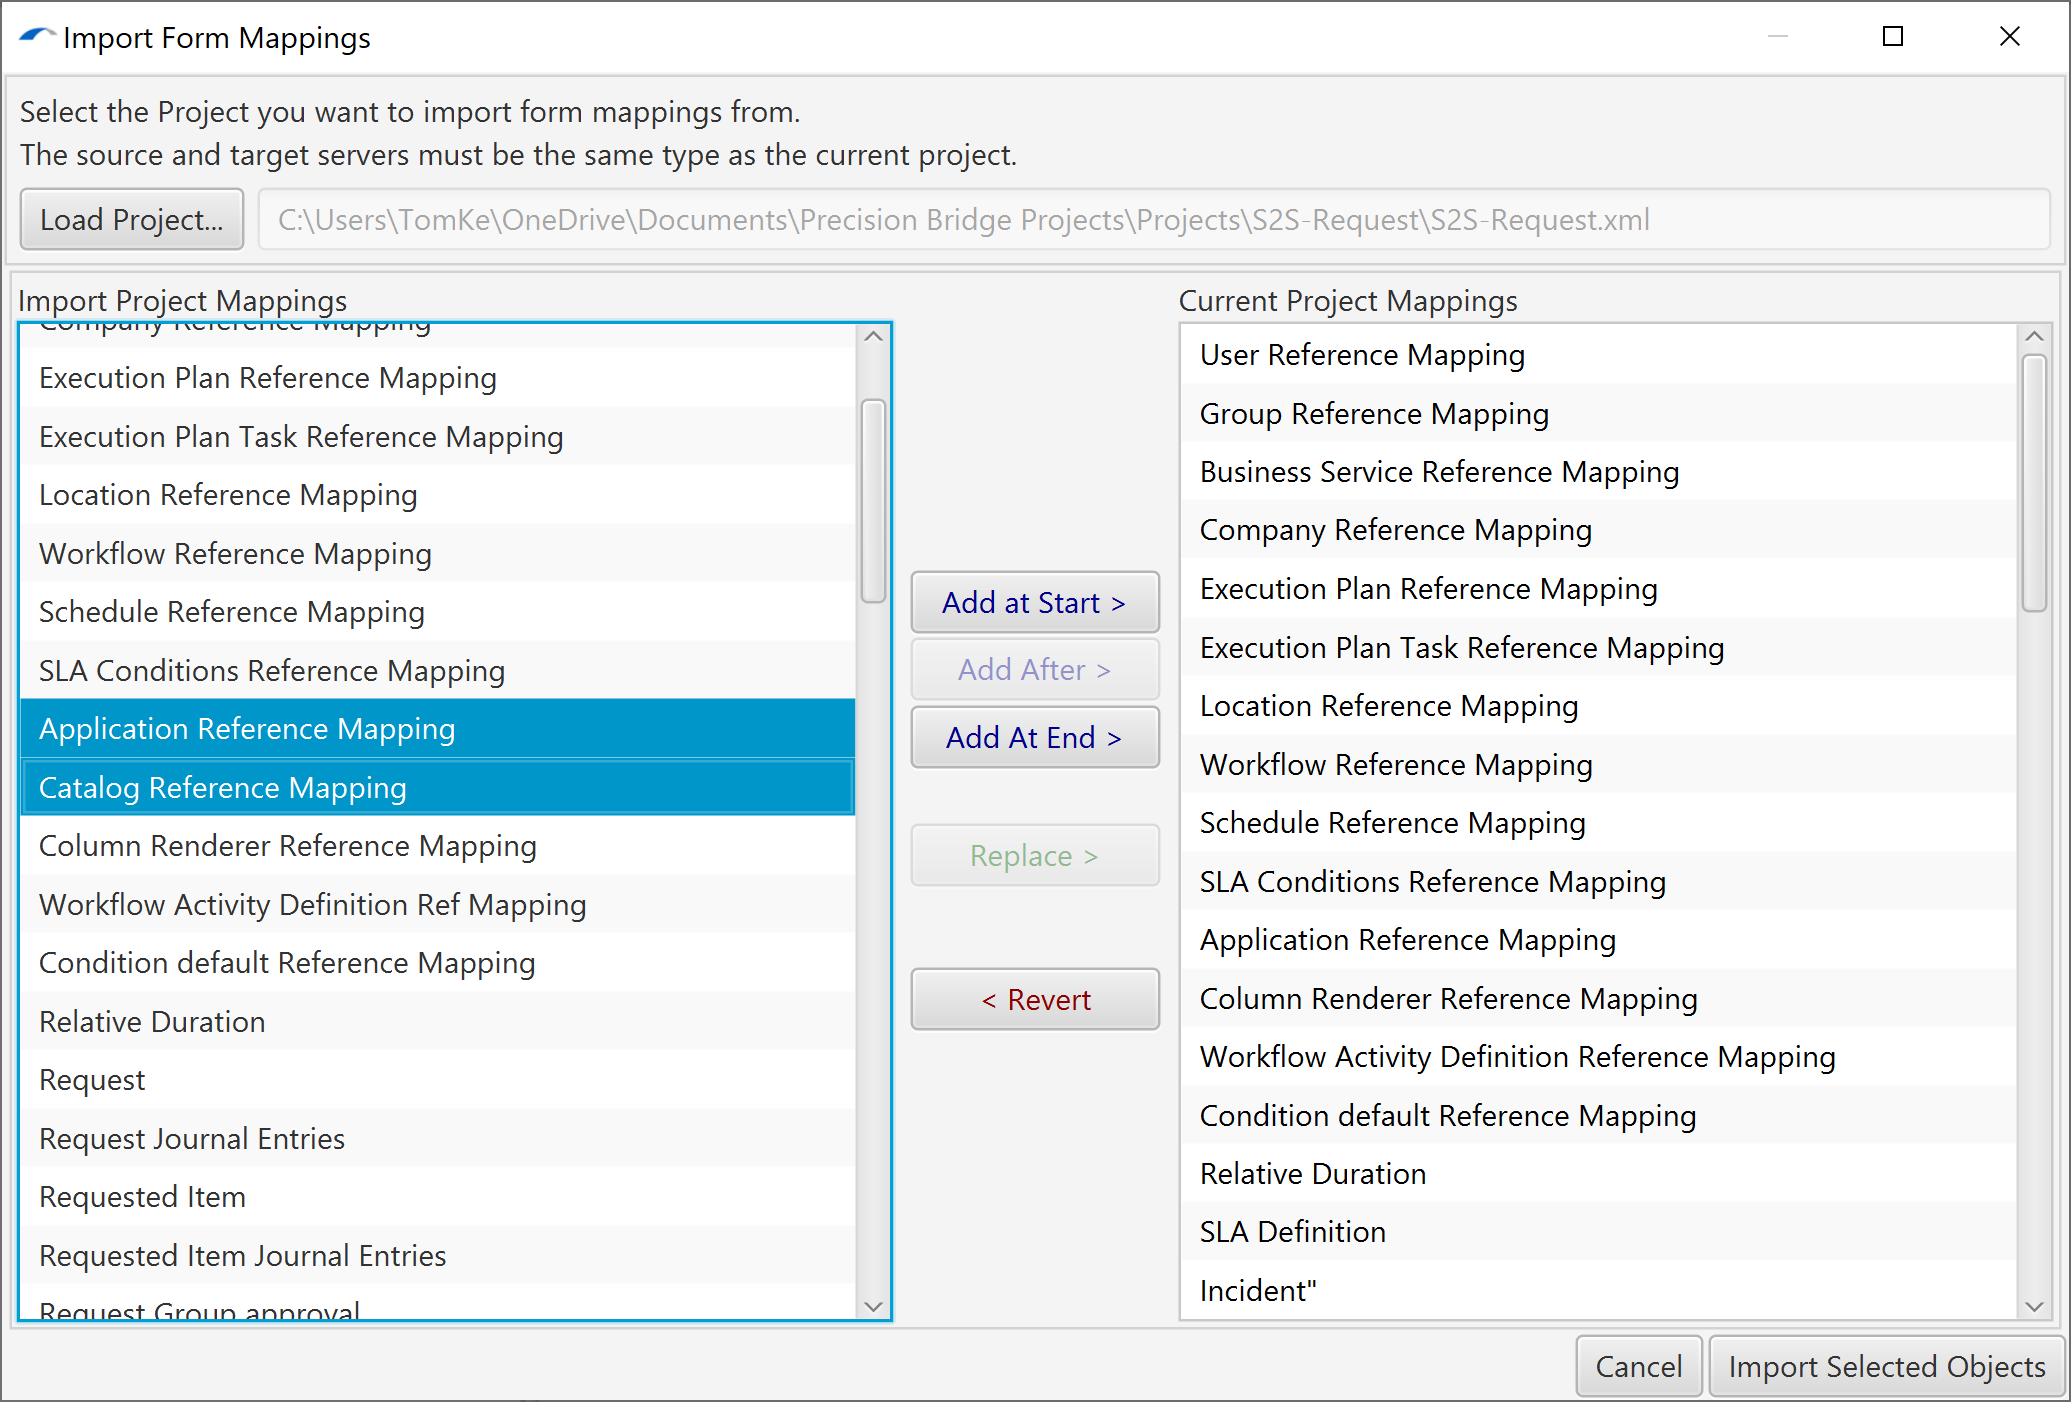Click current mappings scroll up arrow
The height and width of the screenshot is (1402, 2071).
coord(2034,336)
